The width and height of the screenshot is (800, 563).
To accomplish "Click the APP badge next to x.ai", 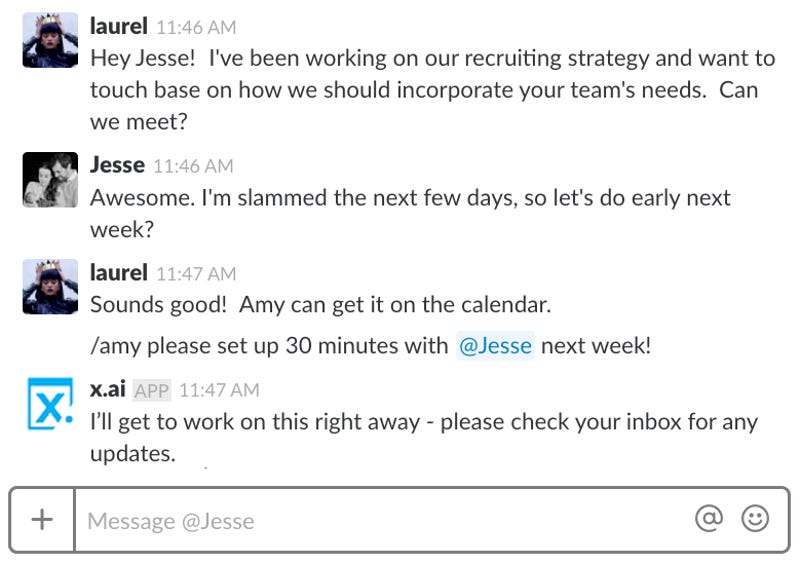I will (x=152, y=391).
